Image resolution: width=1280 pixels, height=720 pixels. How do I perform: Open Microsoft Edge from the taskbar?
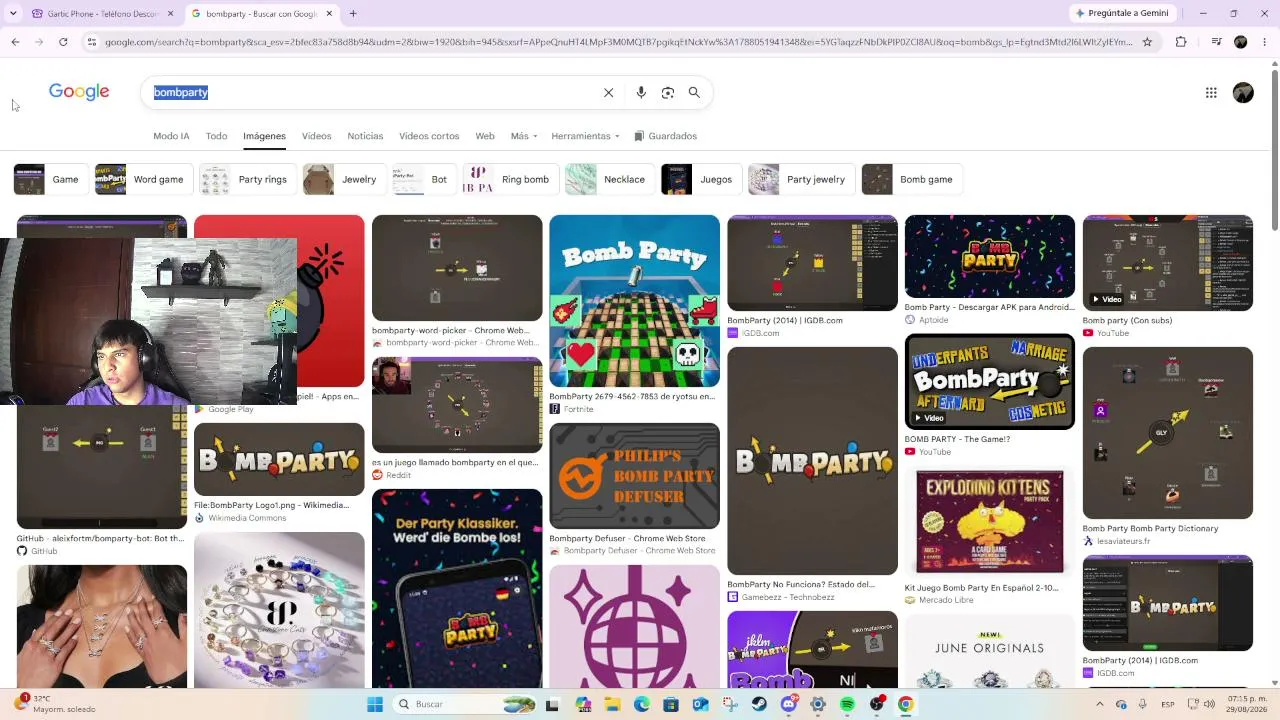pyautogui.click(x=642, y=704)
